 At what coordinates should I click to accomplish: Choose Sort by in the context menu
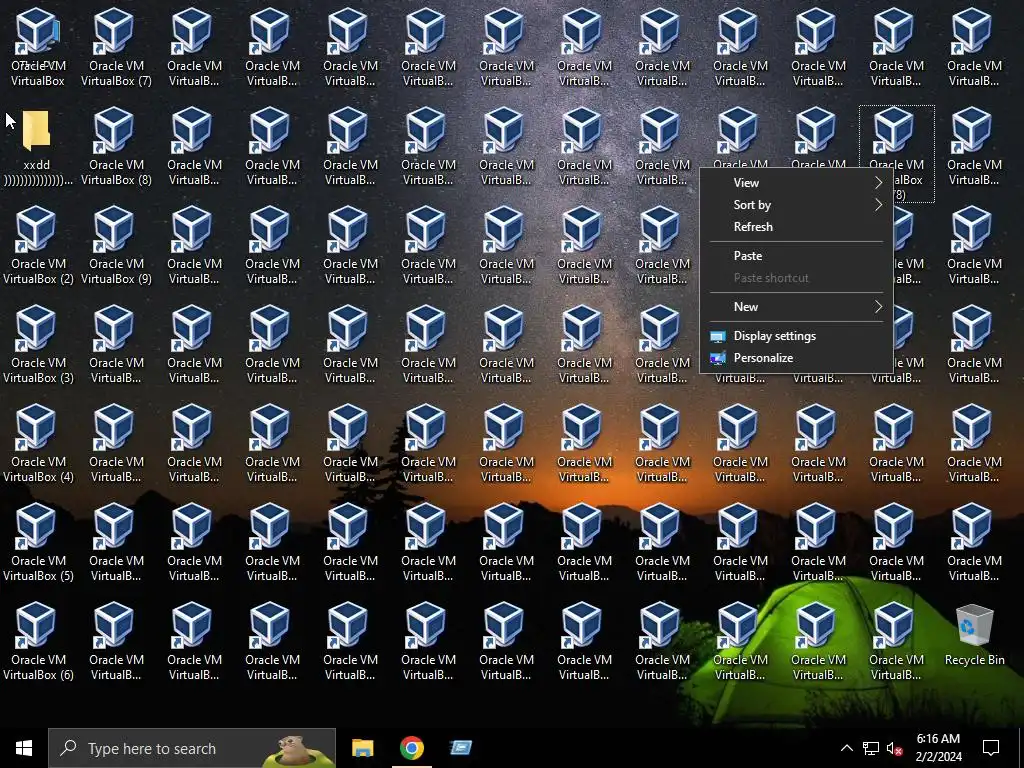tap(796, 205)
